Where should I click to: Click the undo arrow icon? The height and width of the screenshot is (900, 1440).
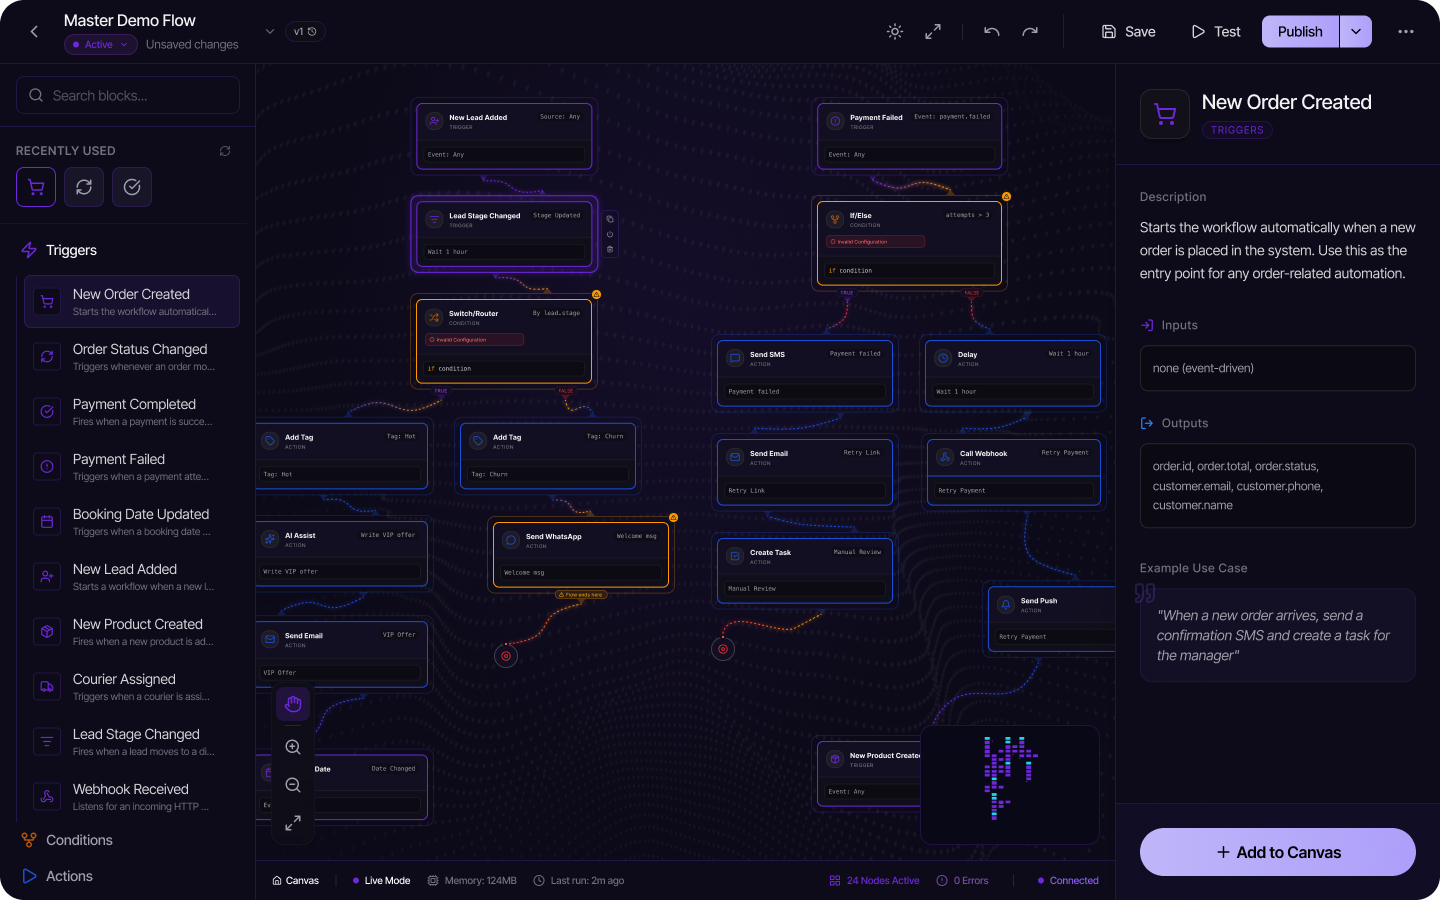point(992,32)
